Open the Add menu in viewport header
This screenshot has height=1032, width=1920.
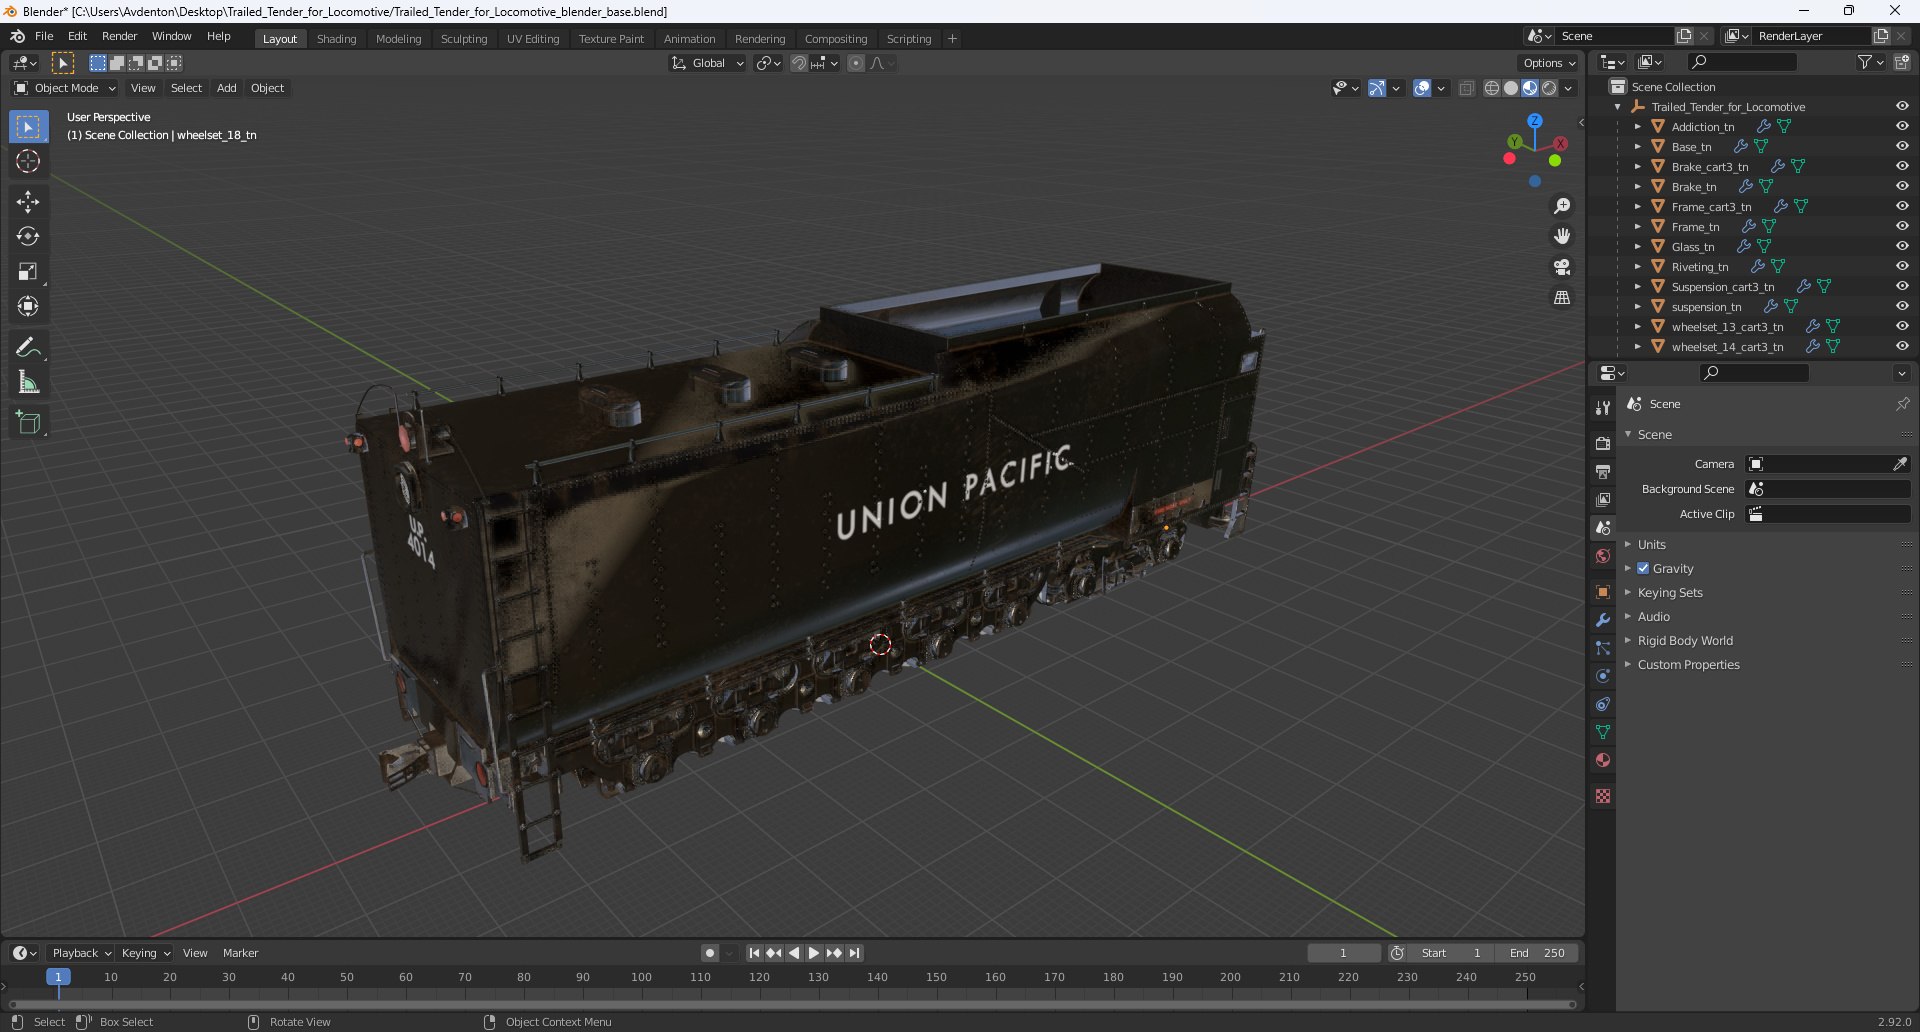click(x=227, y=88)
